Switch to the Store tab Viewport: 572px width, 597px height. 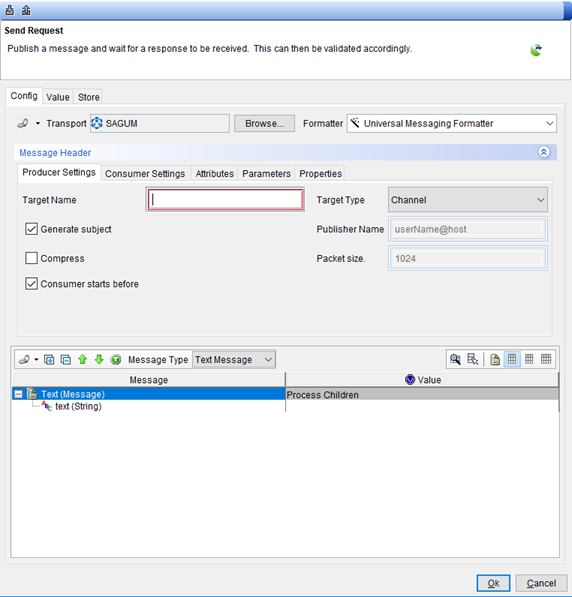(89, 97)
